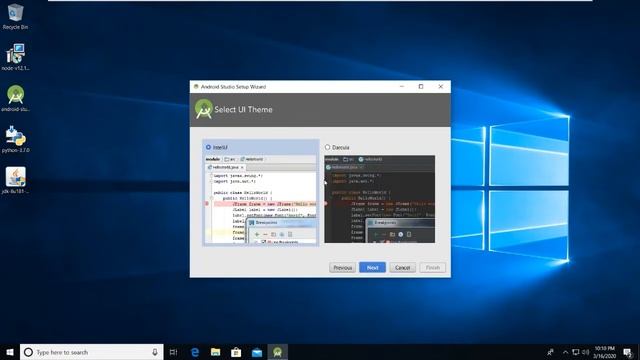Open the People icon in system tray
Image resolution: width=640 pixels, height=360 pixels.
(550, 352)
